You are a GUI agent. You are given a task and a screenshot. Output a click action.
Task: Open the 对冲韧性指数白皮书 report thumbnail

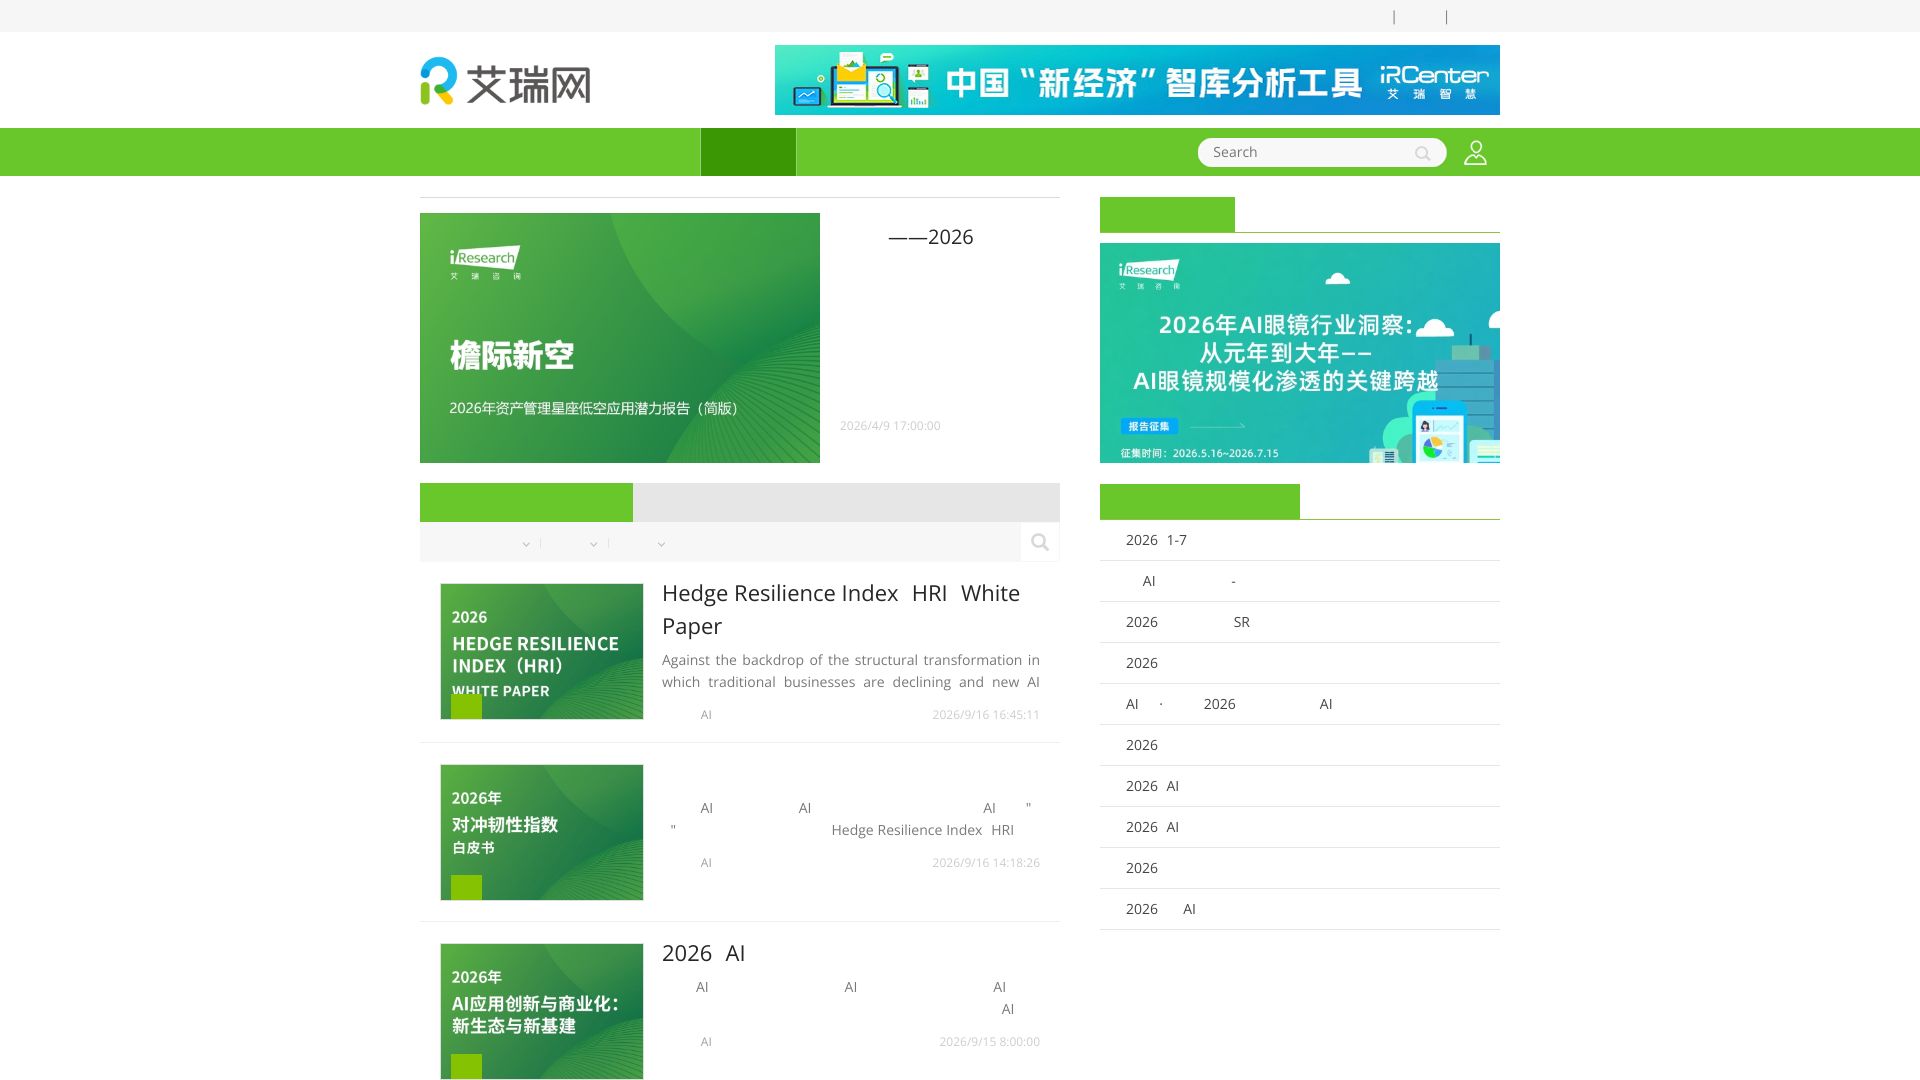click(542, 832)
